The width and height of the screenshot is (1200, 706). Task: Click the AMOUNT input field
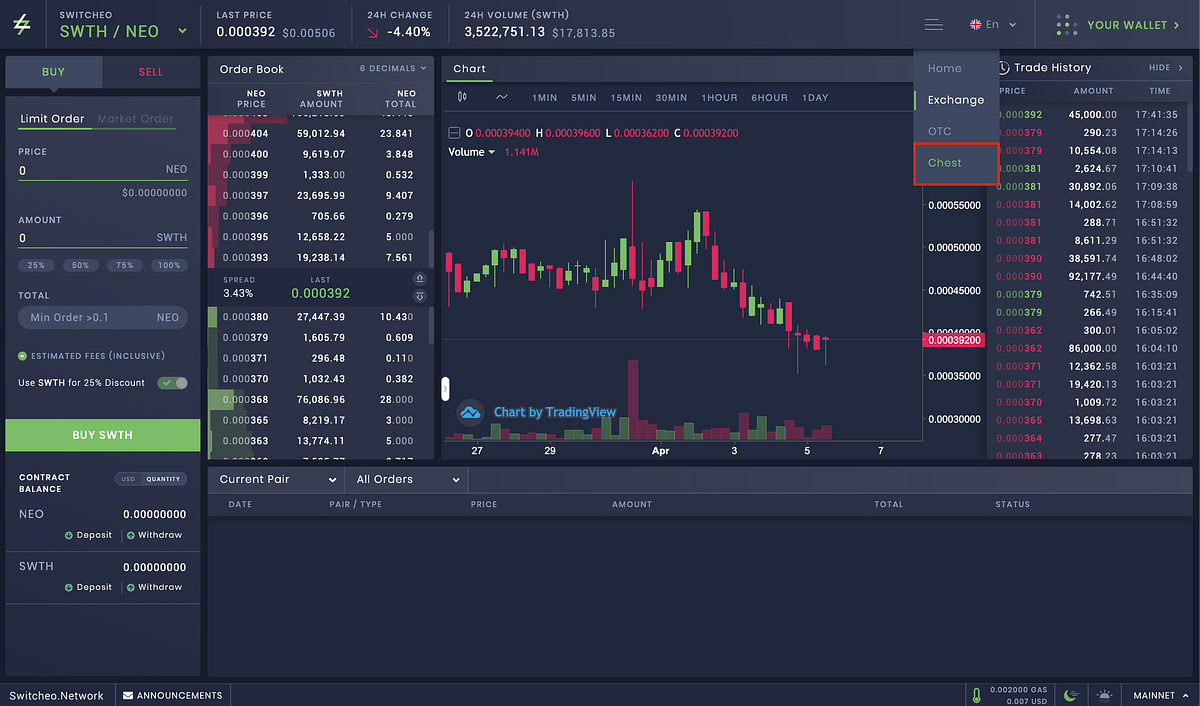[x=103, y=238]
